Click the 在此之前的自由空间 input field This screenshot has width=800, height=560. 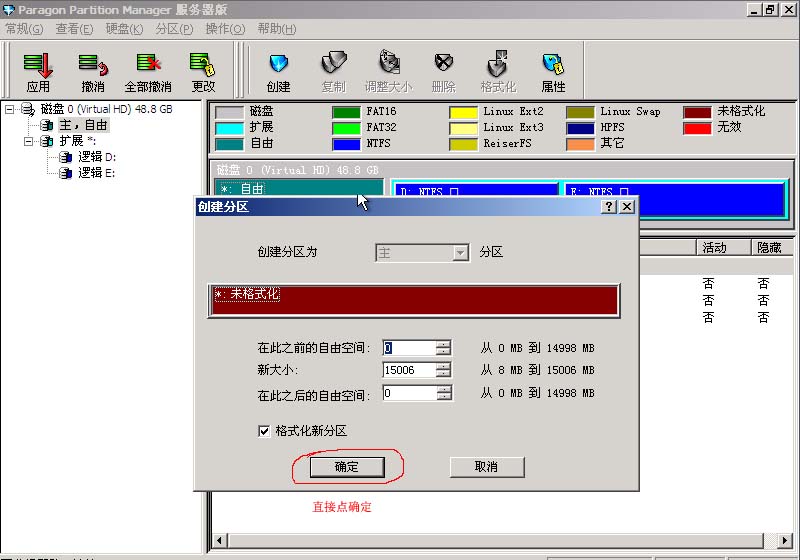coord(409,348)
